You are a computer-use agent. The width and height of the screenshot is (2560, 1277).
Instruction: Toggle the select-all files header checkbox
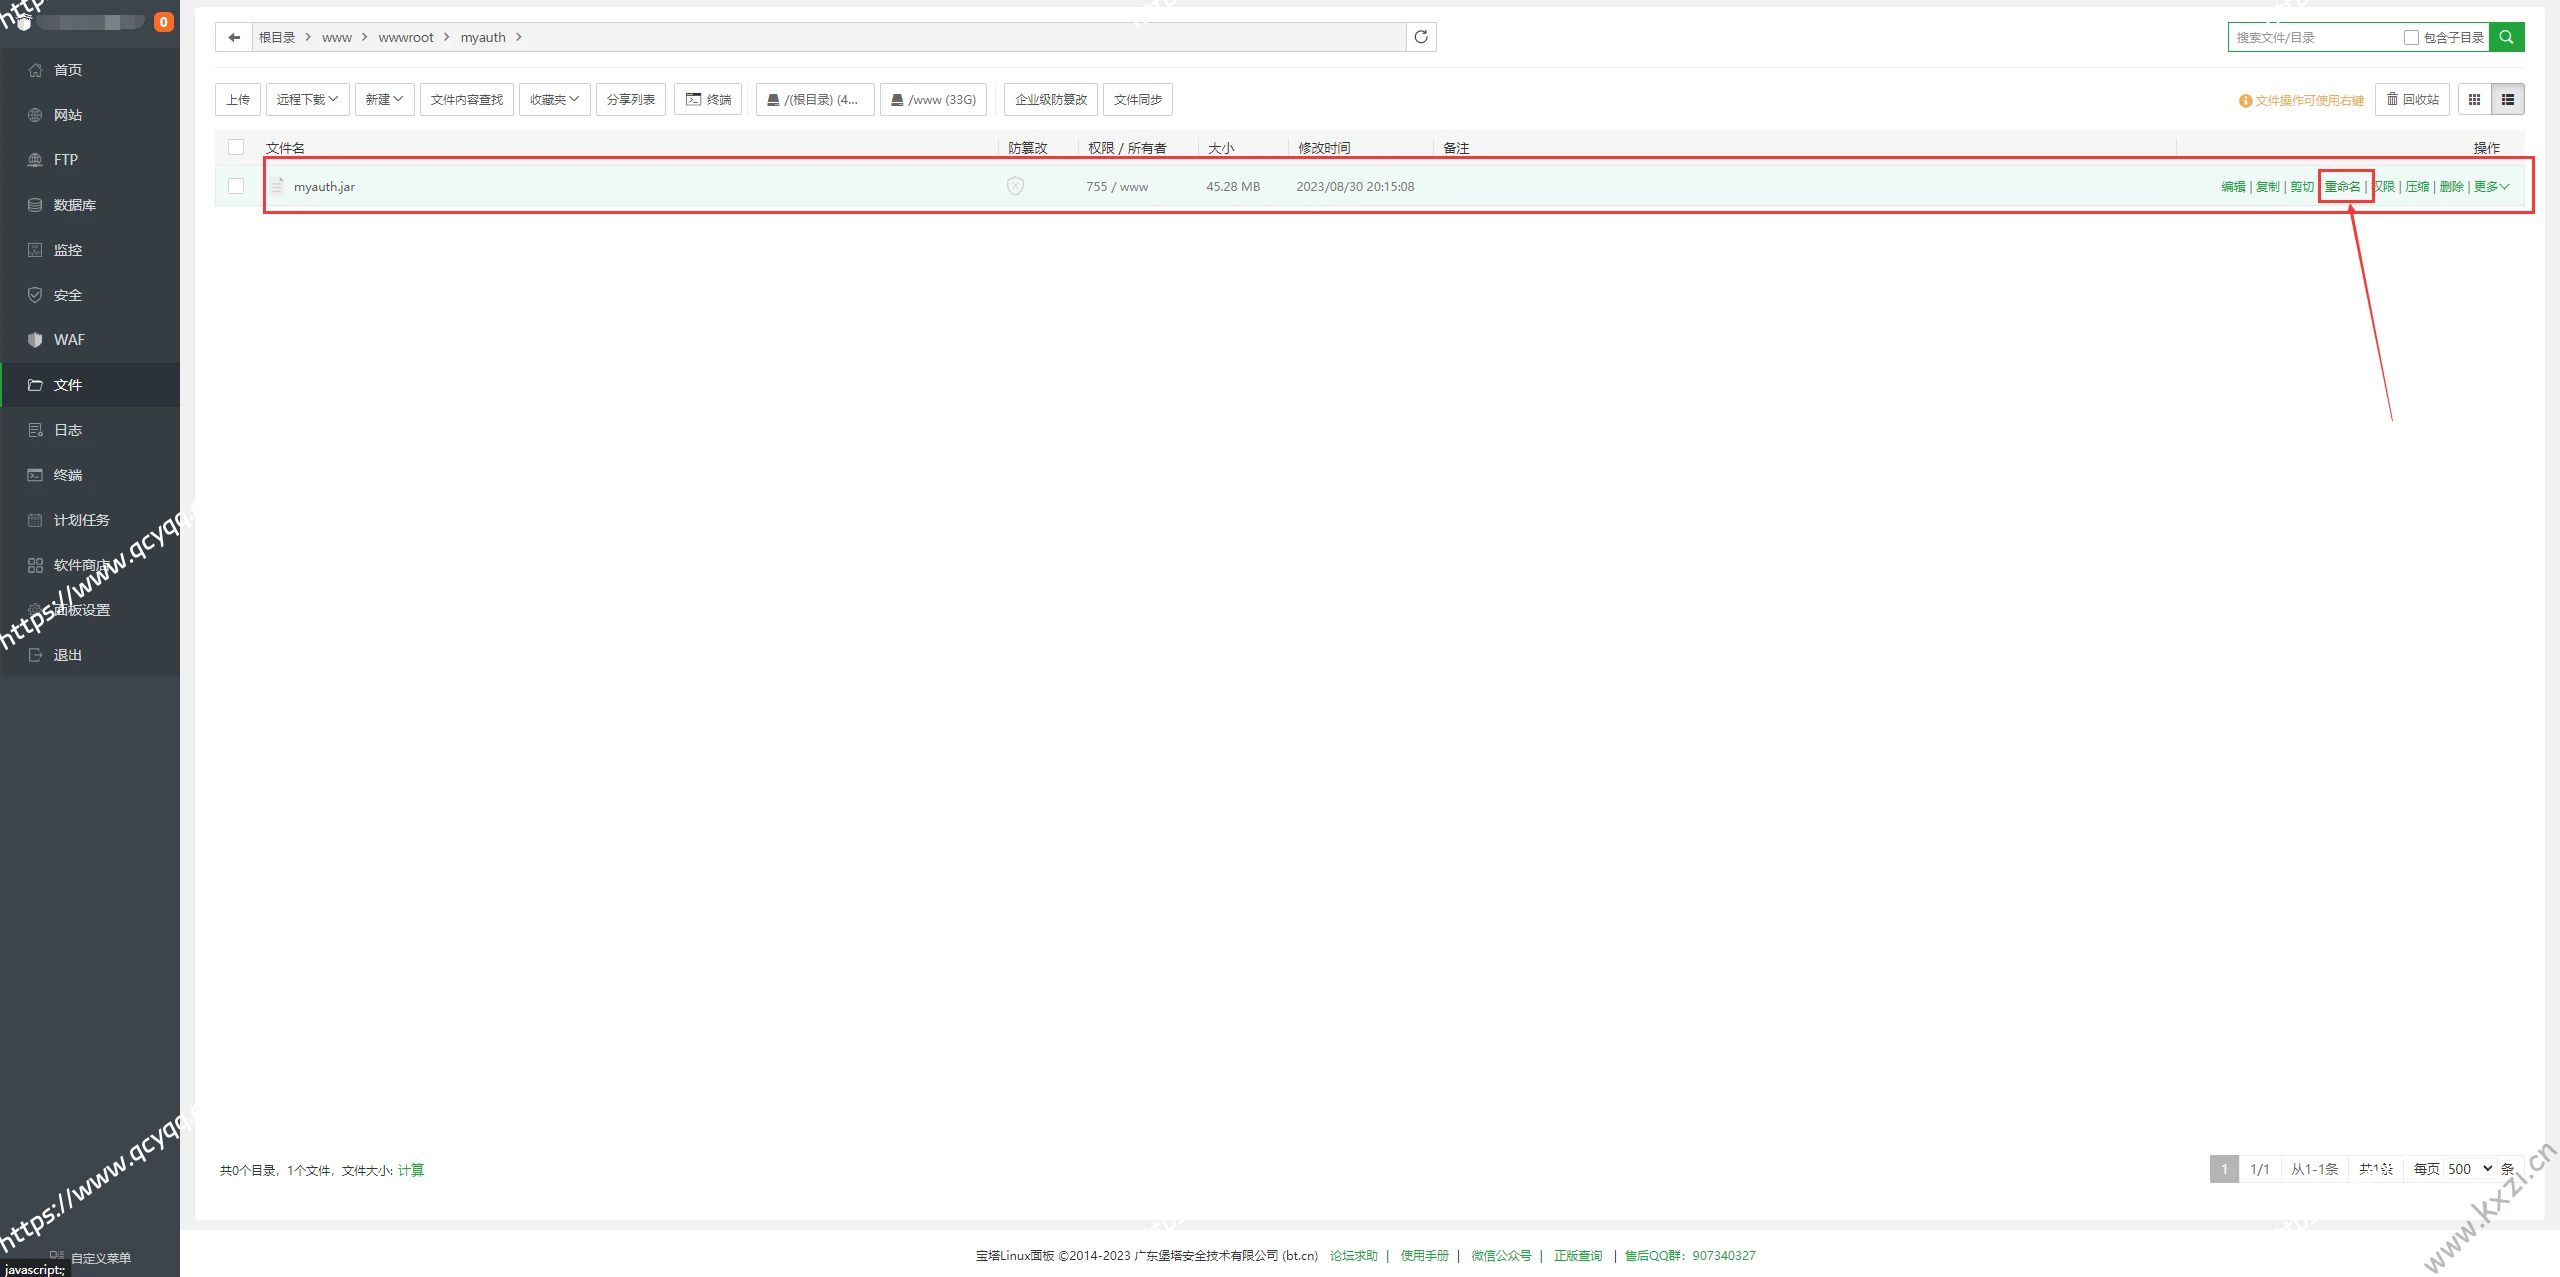point(236,147)
